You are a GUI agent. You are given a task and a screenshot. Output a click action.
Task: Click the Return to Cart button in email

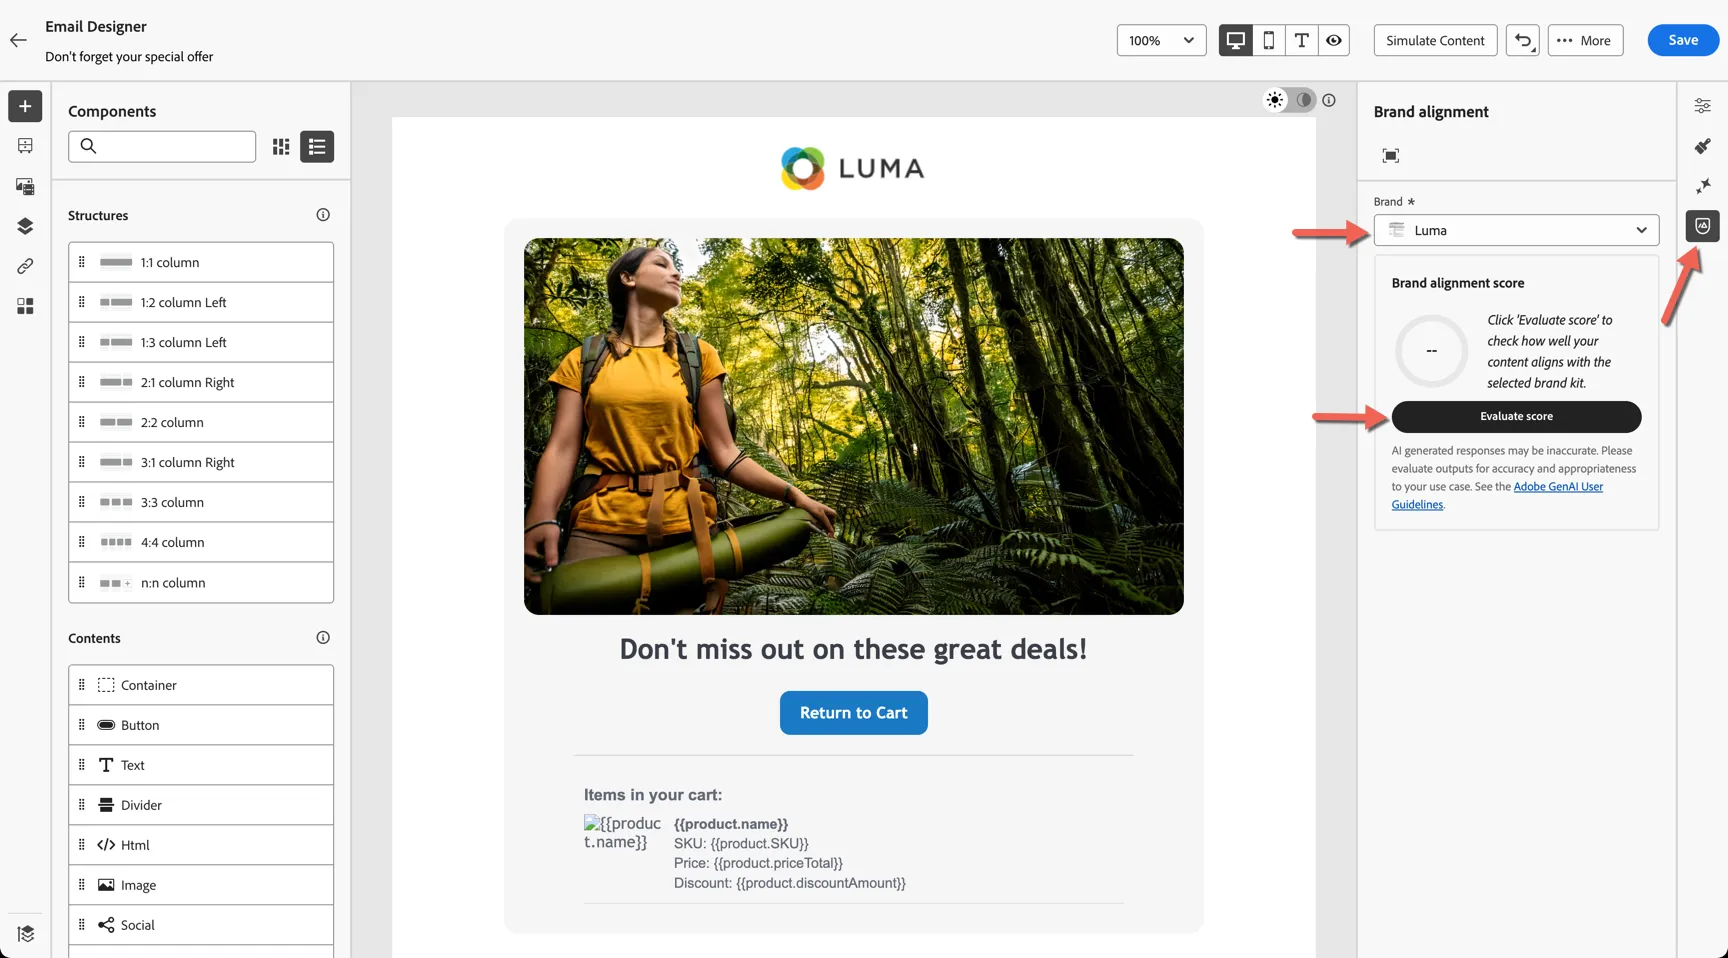pos(853,713)
